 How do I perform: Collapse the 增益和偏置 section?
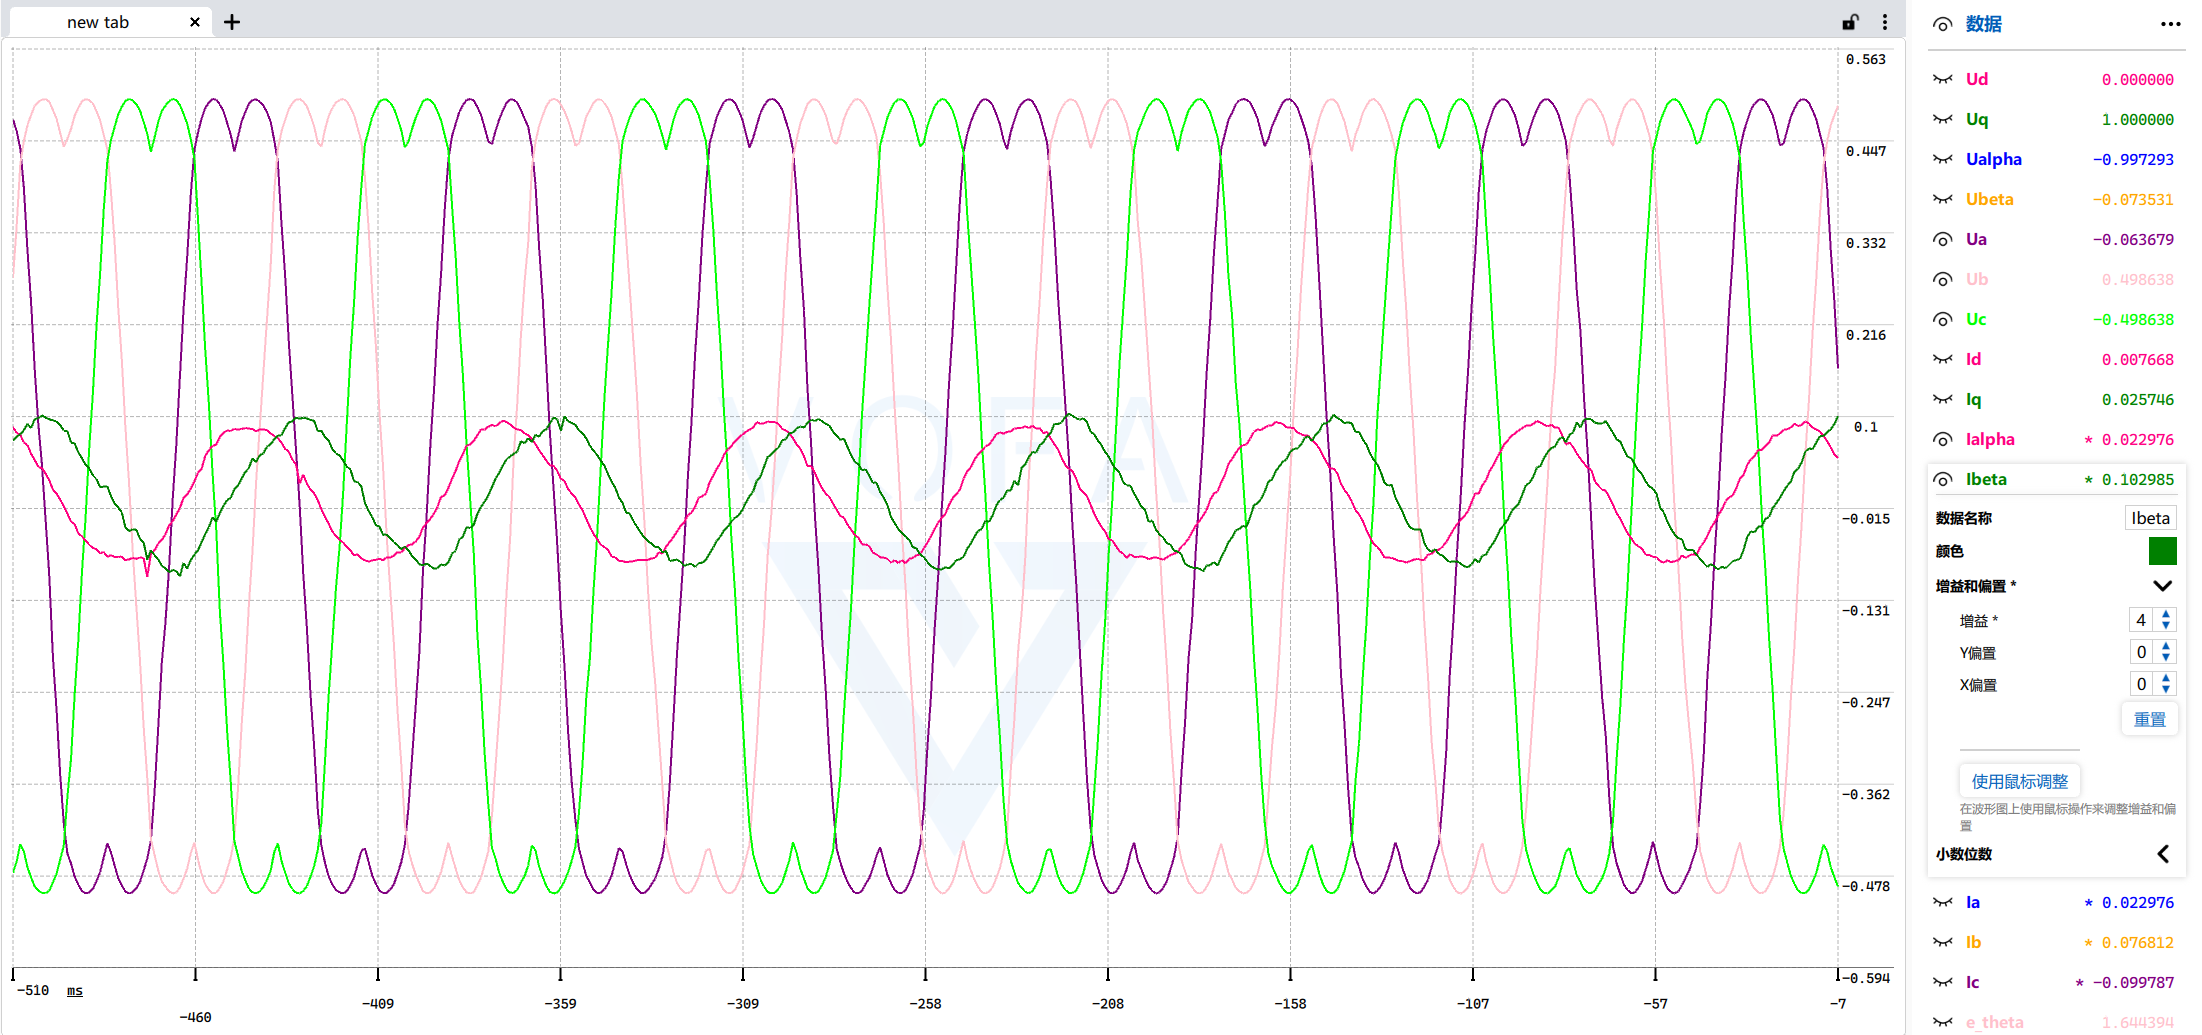coord(2162,586)
